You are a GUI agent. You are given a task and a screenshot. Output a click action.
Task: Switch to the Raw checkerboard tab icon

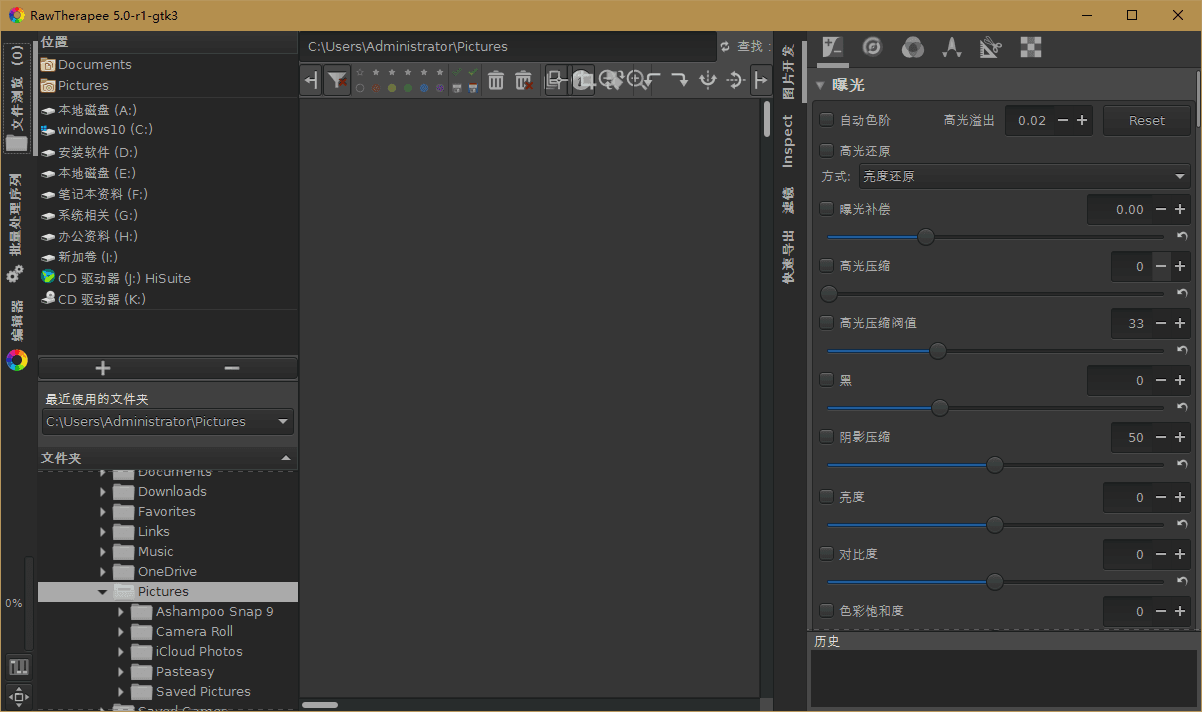(1030, 47)
